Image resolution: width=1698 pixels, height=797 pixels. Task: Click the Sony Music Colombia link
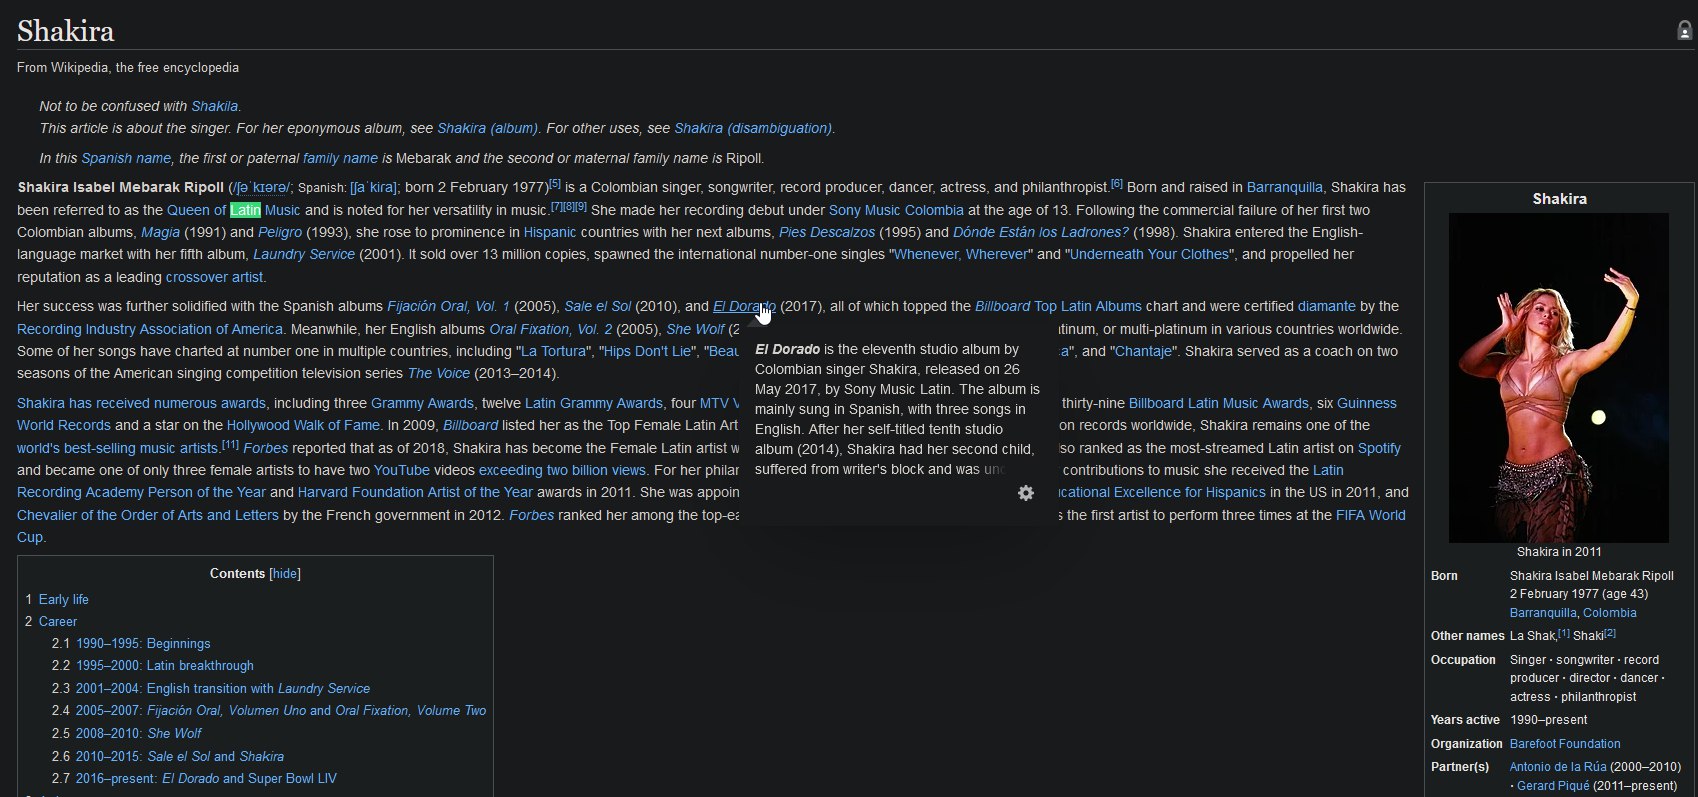click(x=896, y=210)
